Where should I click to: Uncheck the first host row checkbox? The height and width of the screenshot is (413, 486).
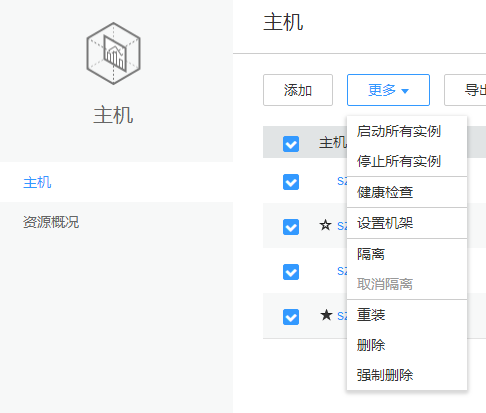click(x=291, y=182)
